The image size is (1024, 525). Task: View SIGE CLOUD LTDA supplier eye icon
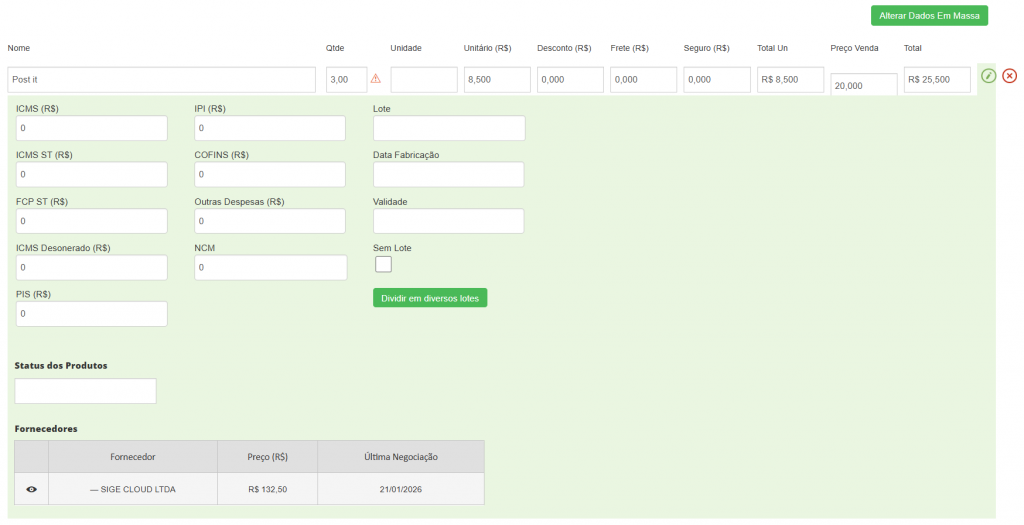[x=32, y=489]
